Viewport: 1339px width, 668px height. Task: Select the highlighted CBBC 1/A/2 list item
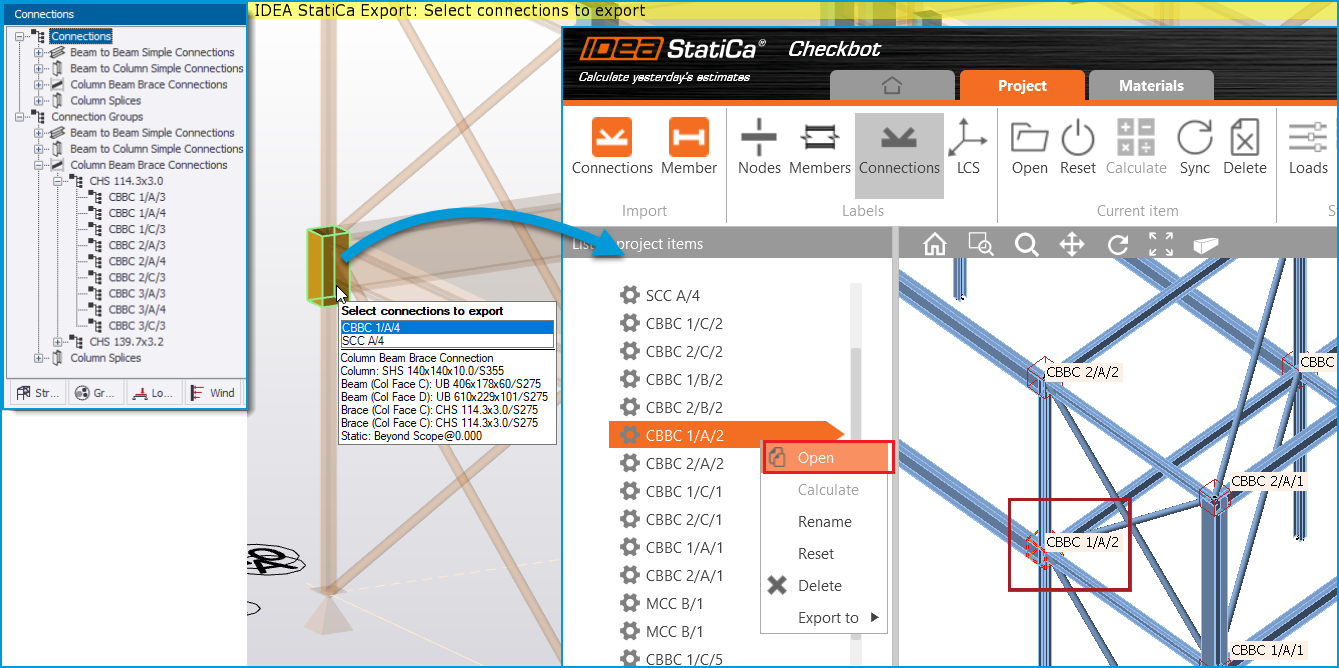click(x=726, y=435)
